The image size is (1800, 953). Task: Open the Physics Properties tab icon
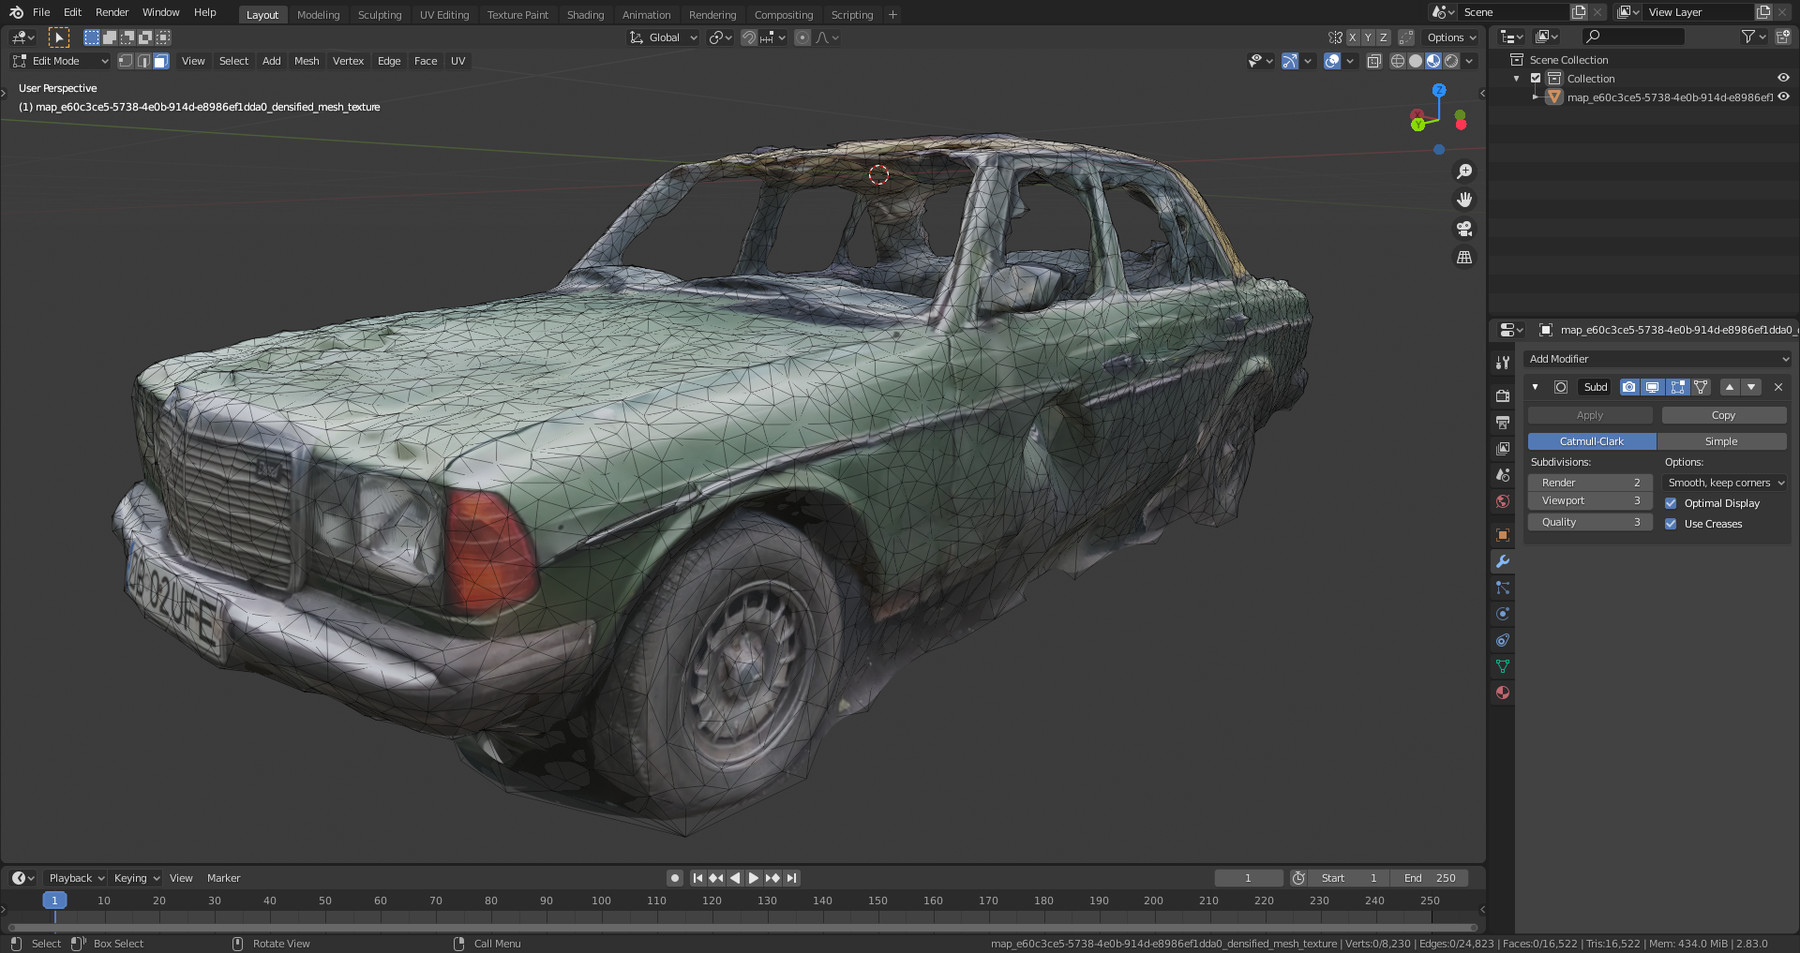tap(1502, 613)
